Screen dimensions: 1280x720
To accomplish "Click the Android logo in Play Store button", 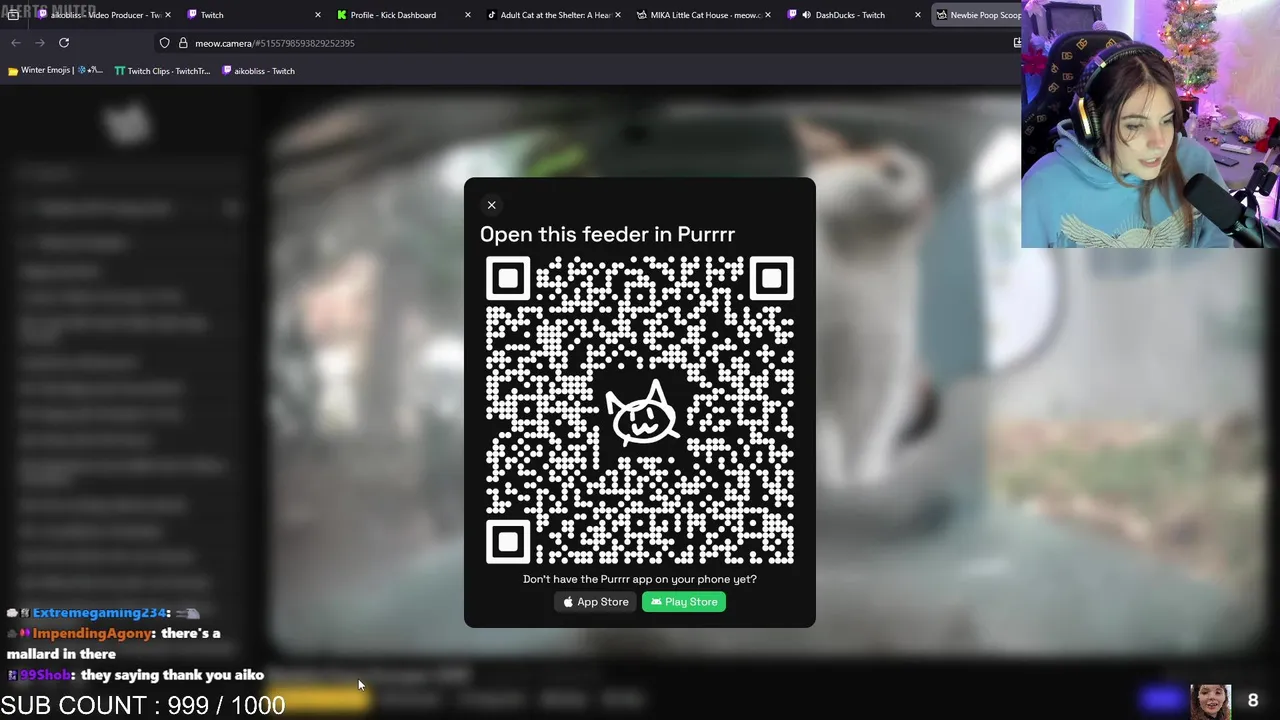I will click(656, 602).
